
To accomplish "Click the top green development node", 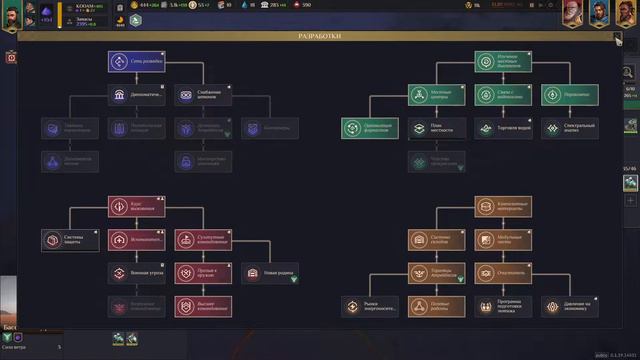I will click(503, 62).
